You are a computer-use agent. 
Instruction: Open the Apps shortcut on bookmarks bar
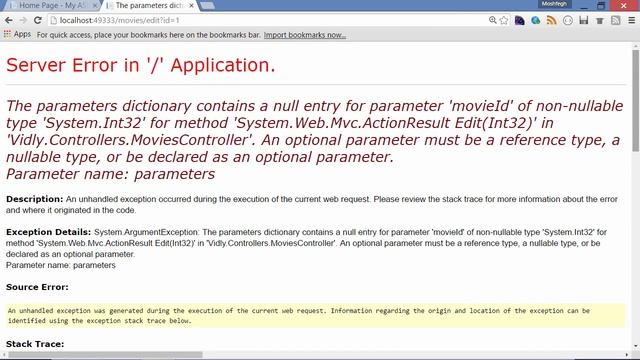point(17,34)
